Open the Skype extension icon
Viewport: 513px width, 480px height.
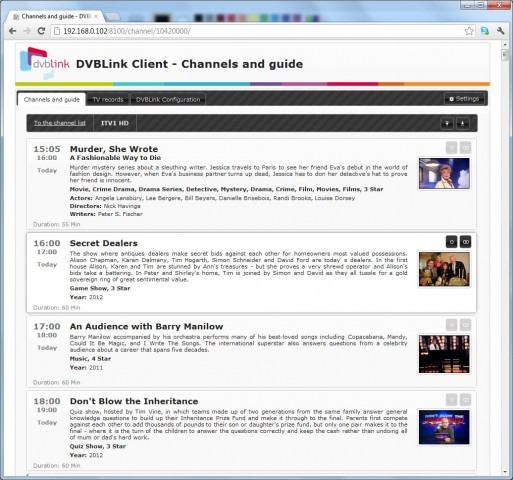click(x=485, y=31)
